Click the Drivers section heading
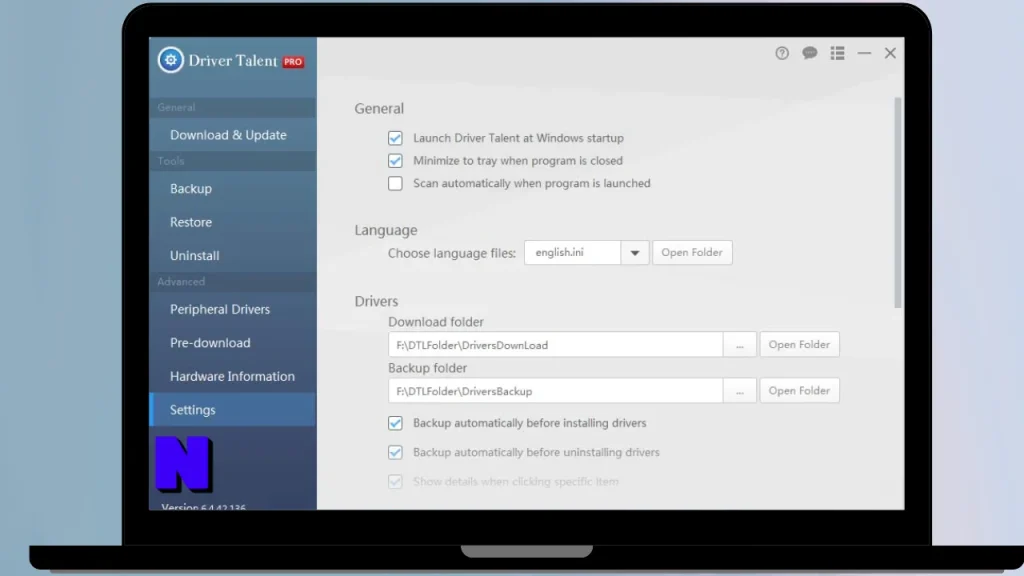Image resolution: width=1024 pixels, height=576 pixels. tap(376, 301)
